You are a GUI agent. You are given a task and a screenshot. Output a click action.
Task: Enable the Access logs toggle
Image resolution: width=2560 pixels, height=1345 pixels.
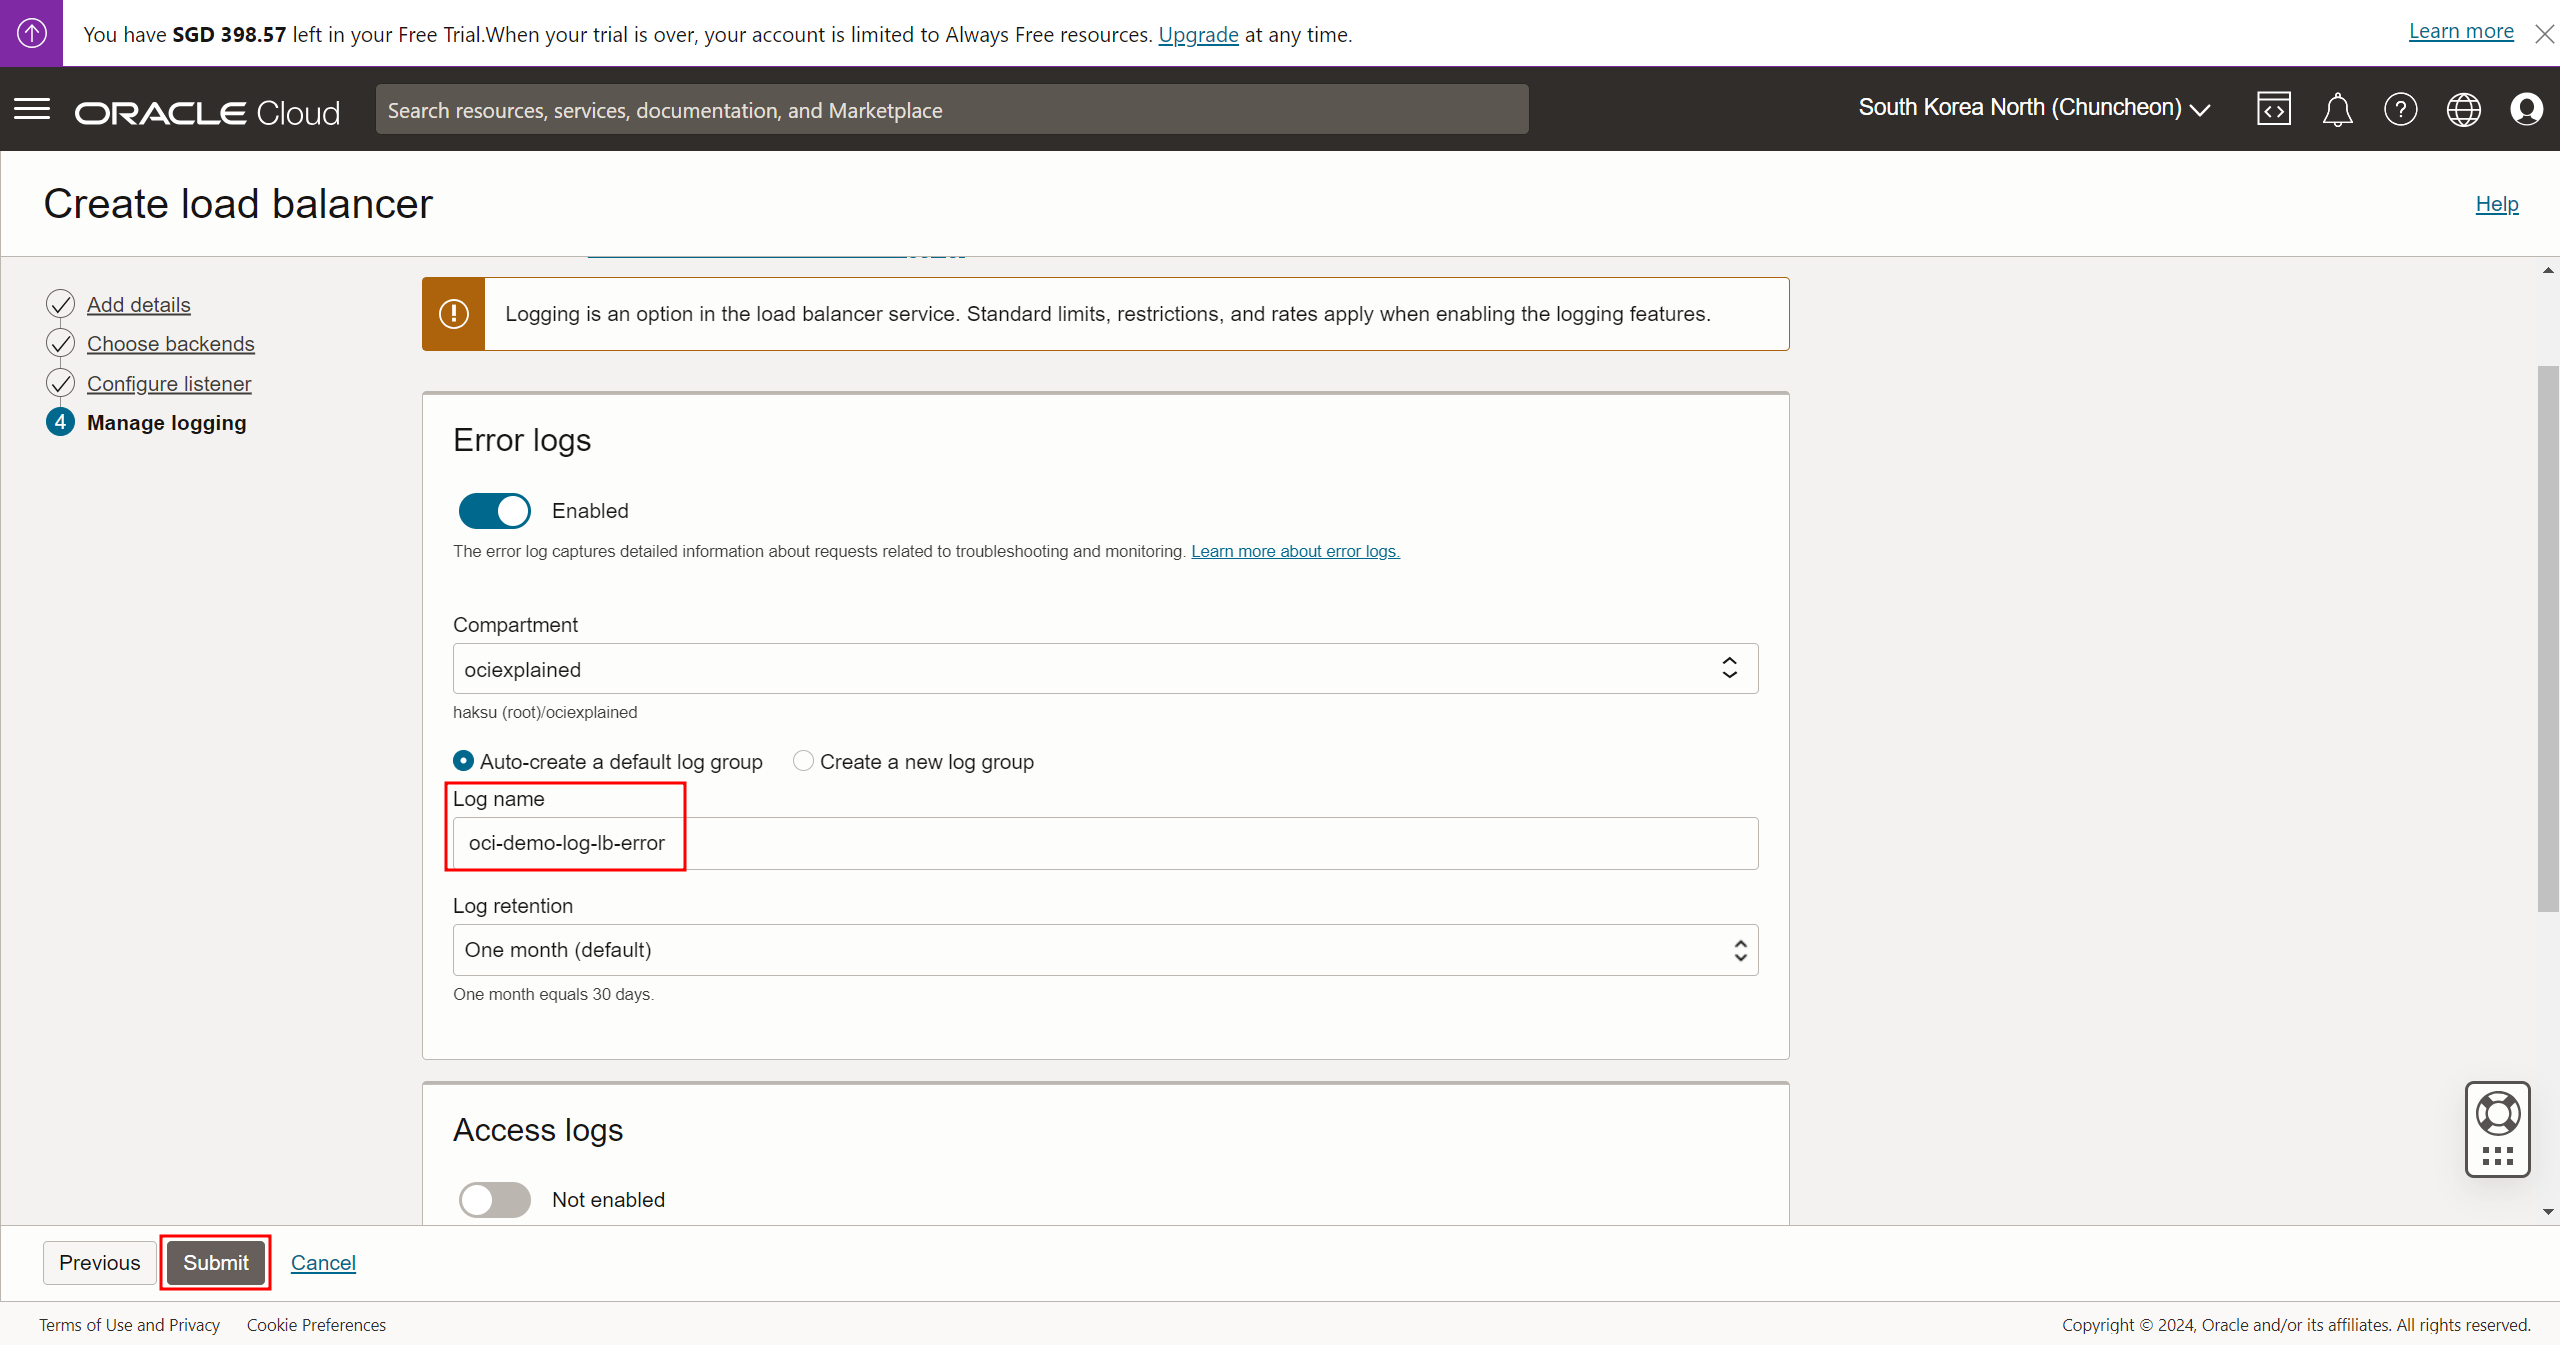click(x=494, y=1200)
